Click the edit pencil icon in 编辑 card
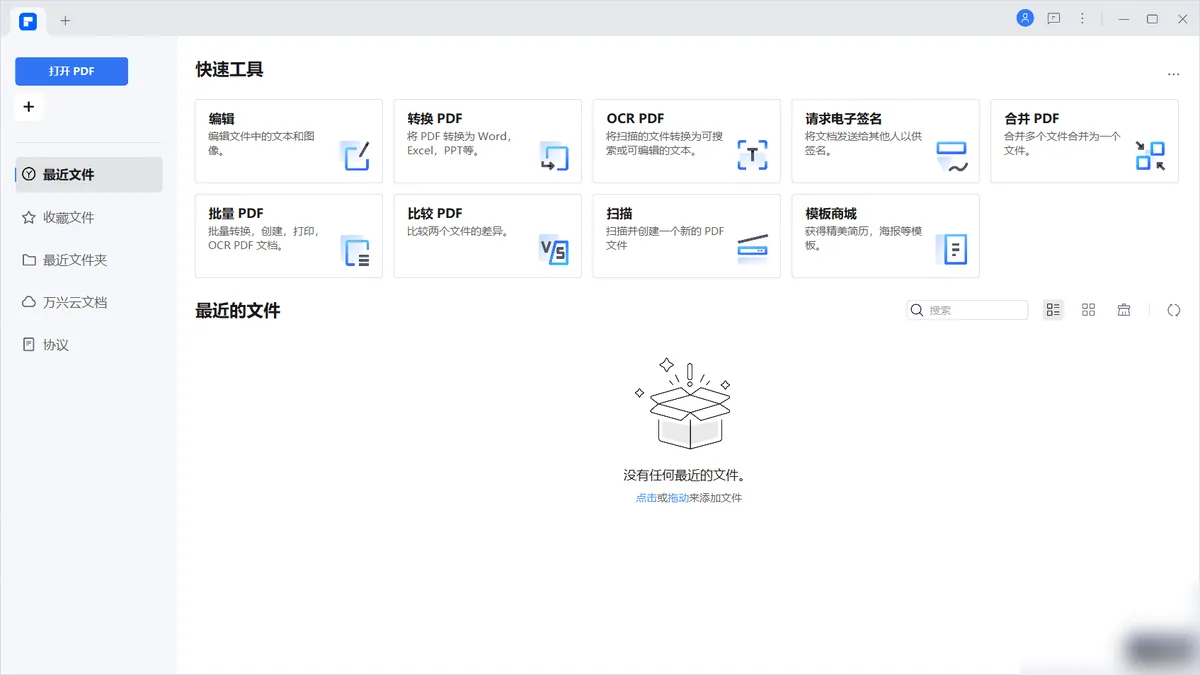1200x675 pixels. tap(356, 155)
